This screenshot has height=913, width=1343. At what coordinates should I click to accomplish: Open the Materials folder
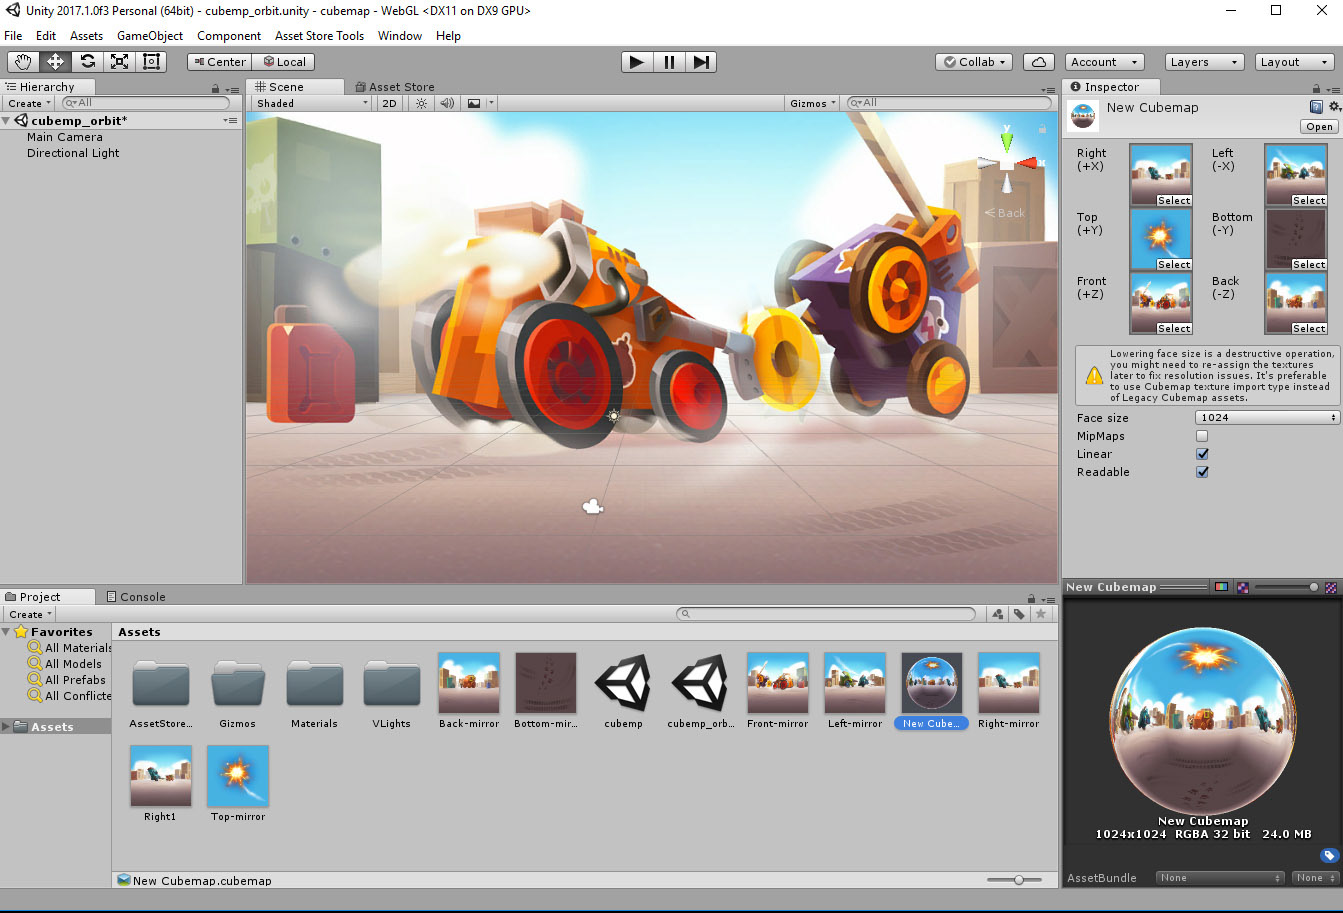(314, 691)
